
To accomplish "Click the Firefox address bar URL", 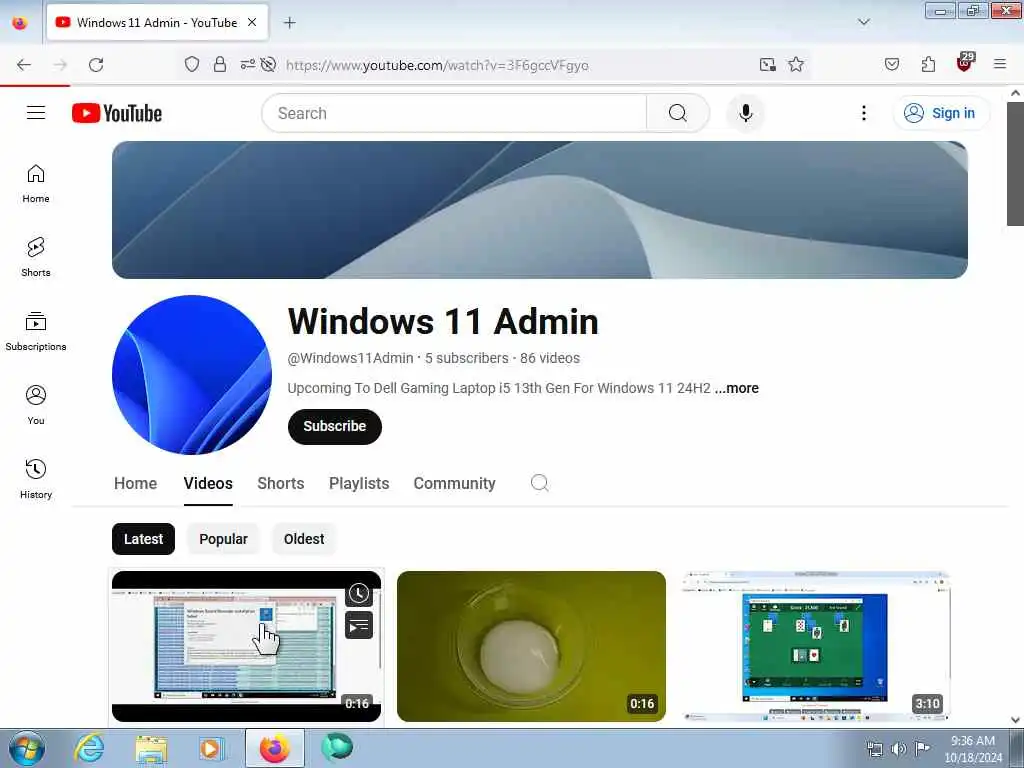I will [x=437, y=65].
